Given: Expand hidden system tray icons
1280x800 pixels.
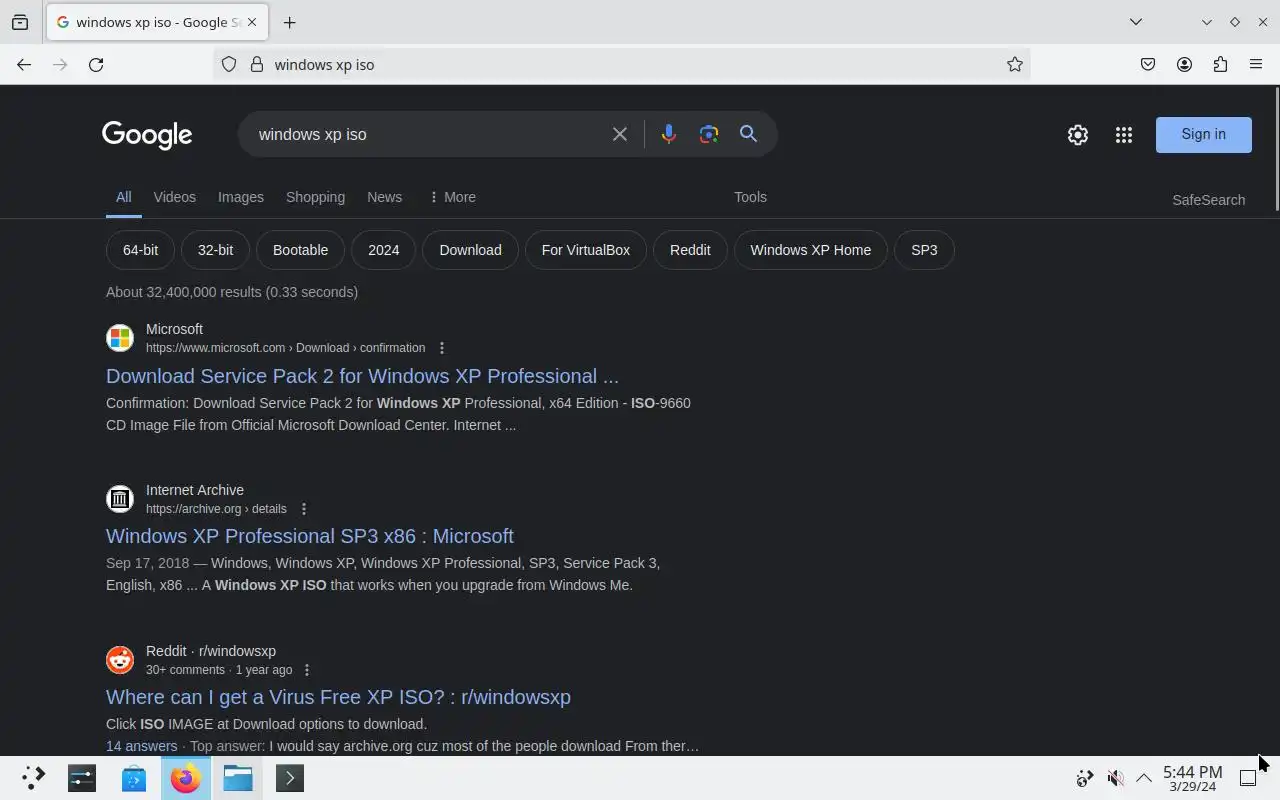Looking at the screenshot, I should pos(1144,778).
